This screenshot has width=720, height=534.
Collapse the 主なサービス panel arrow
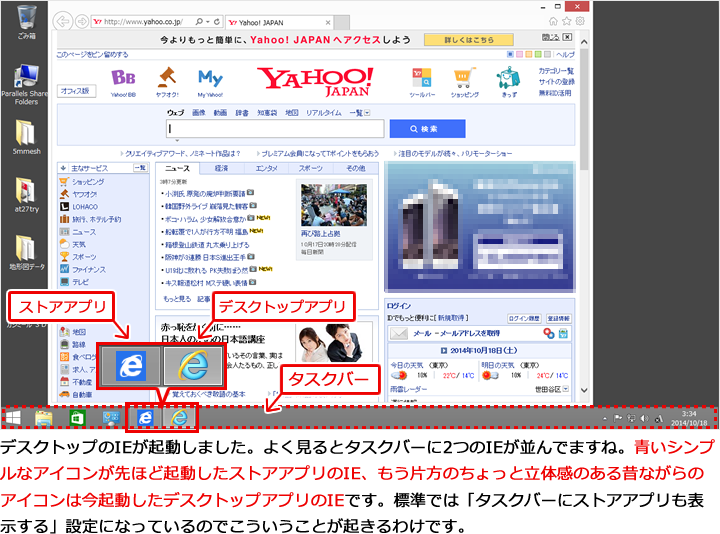(x=63, y=168)
